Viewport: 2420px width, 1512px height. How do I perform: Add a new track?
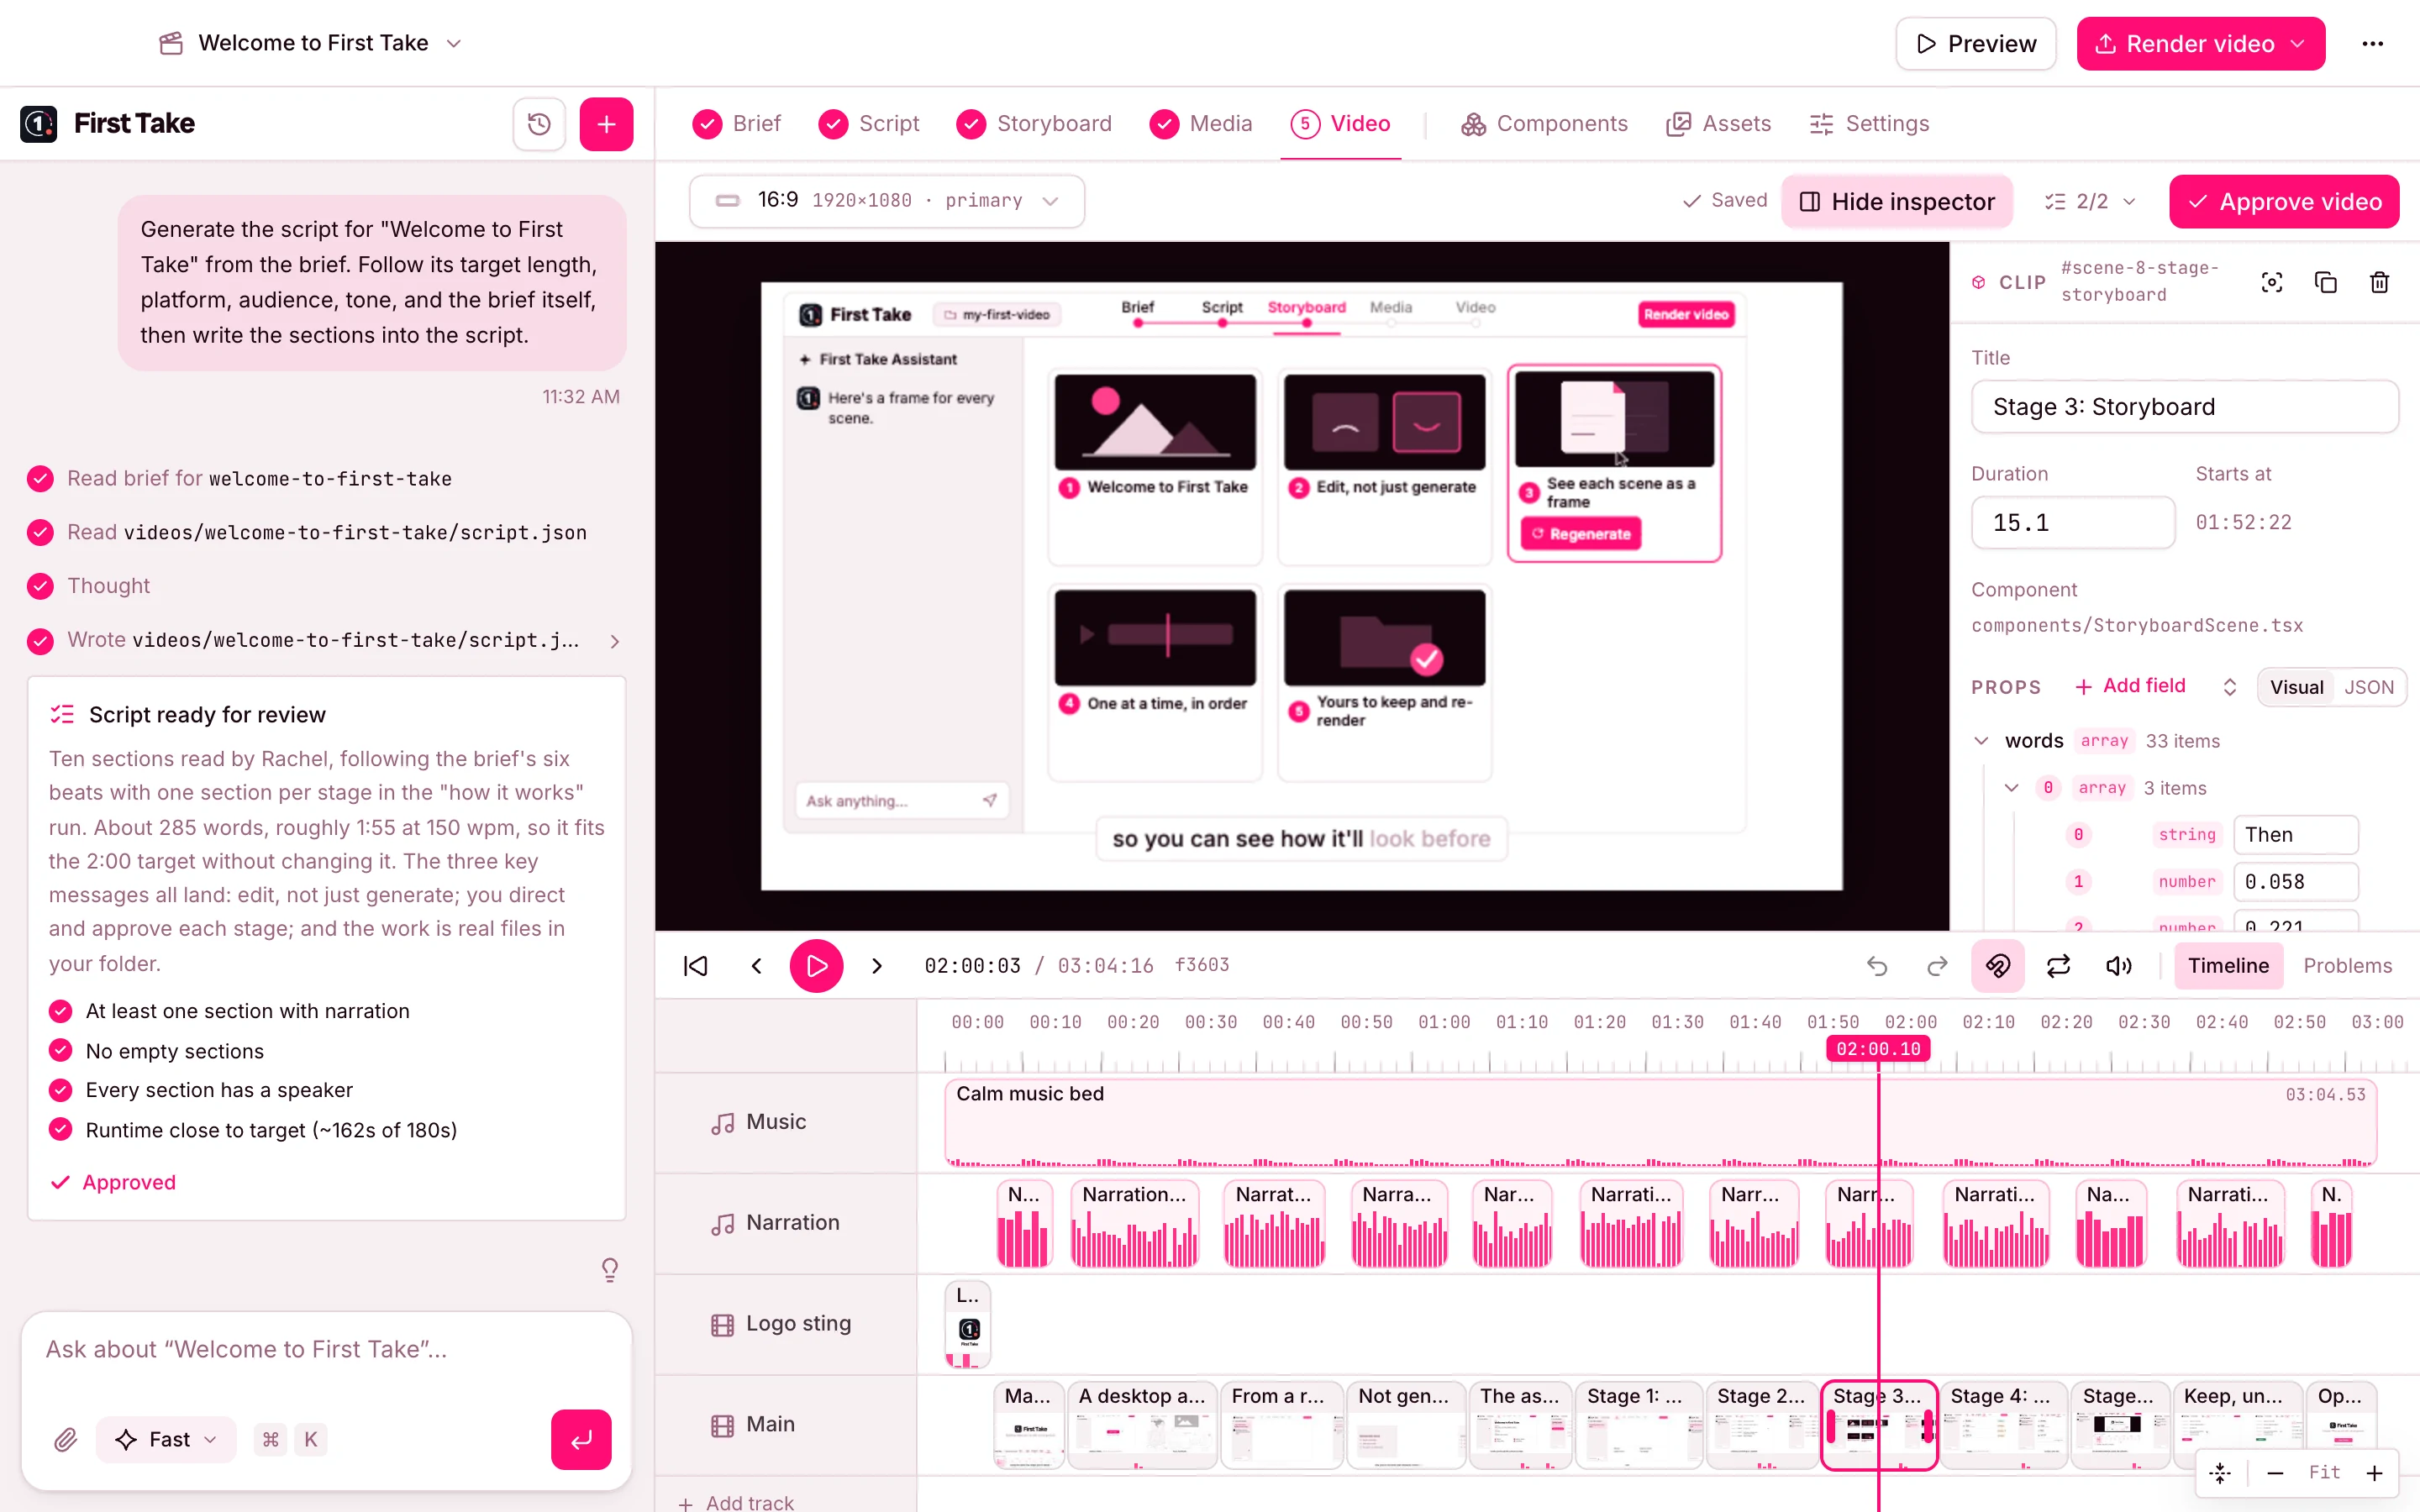pyautogui.click(x=736, y=1502)
